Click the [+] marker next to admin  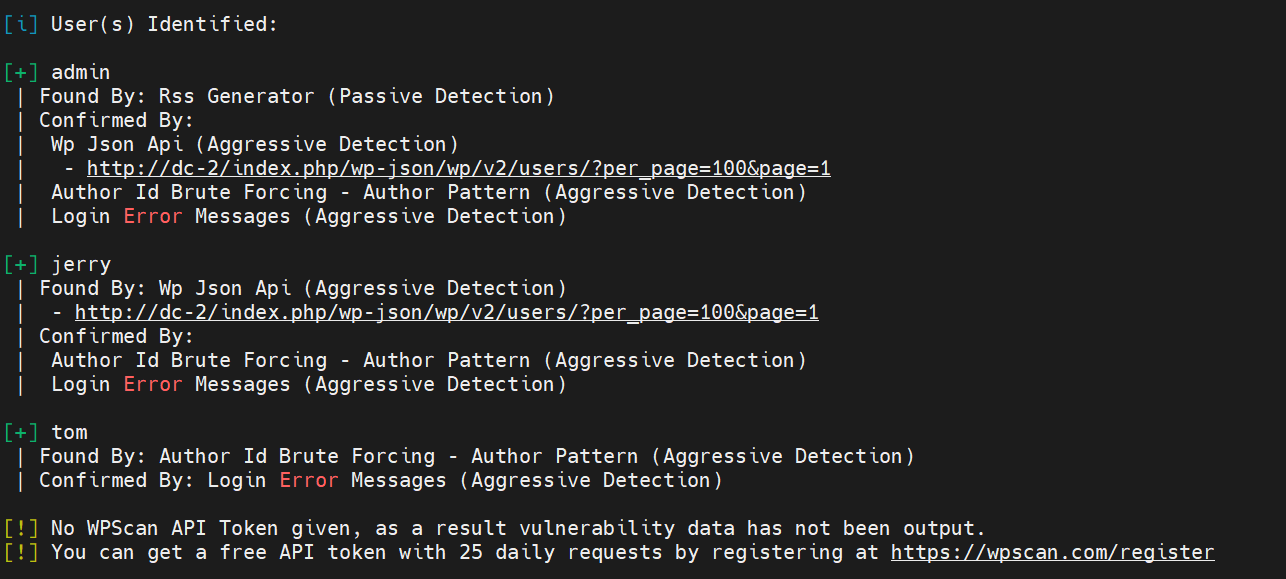click(21, 72)
